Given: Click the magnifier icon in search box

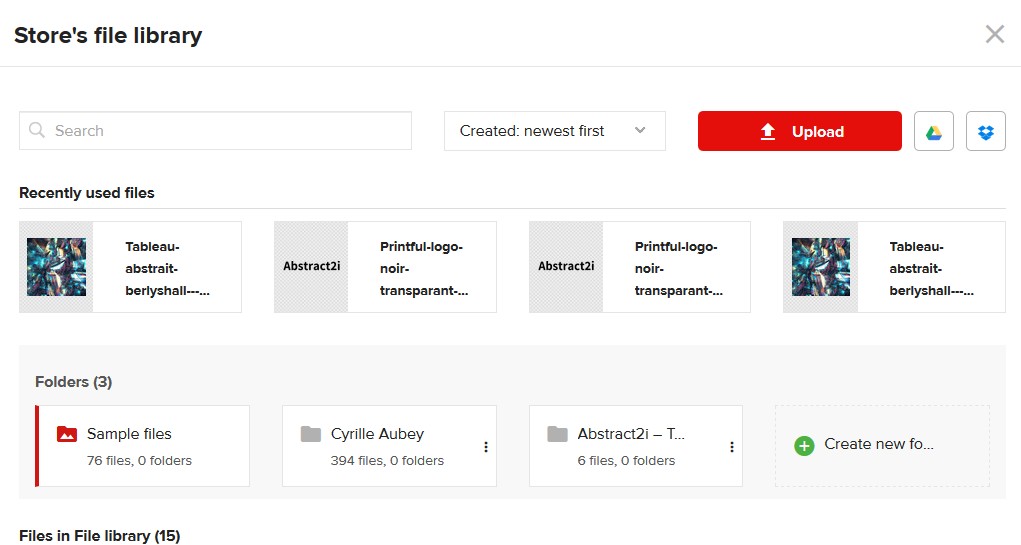Looking at the screenshot, I should (37, 130).
